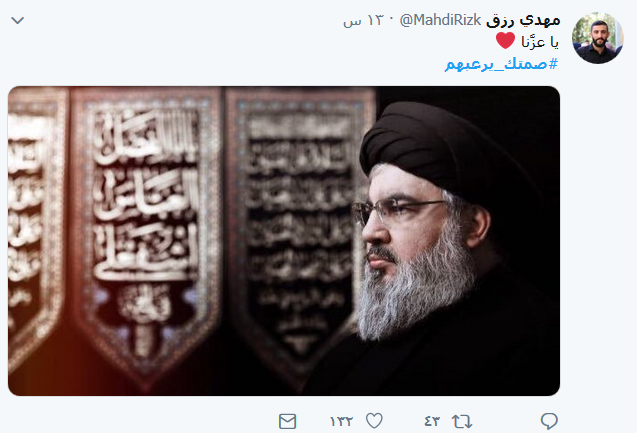Click the red heart emoji in tweet text
Image resolution: width=637 pixels, height=433 pixels.
(x=506, y=41)
